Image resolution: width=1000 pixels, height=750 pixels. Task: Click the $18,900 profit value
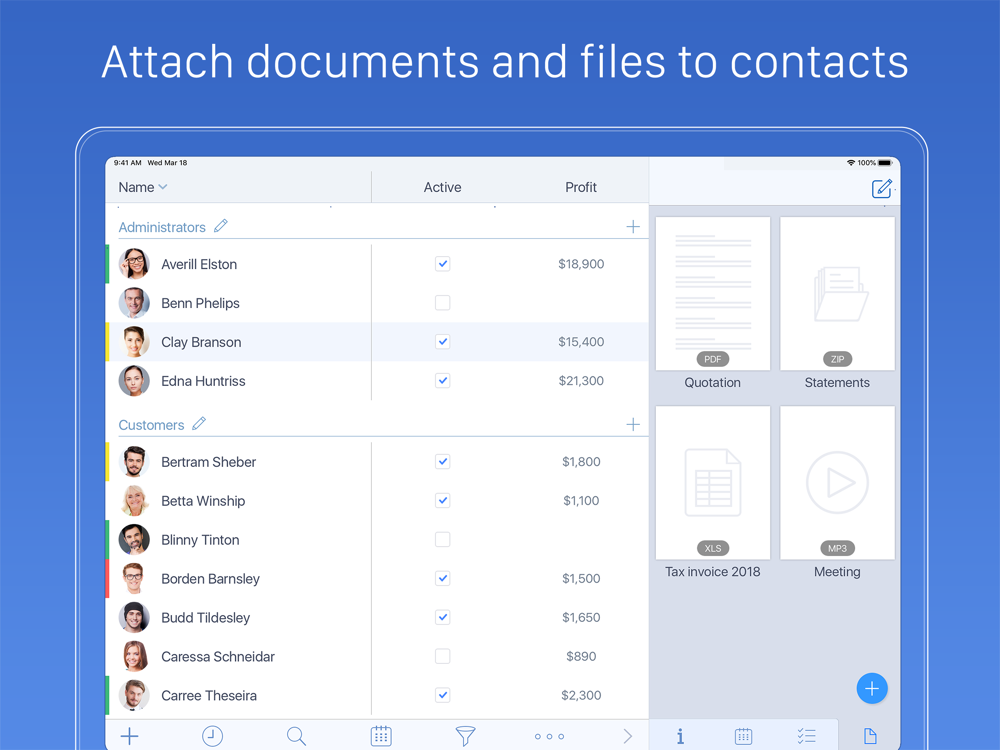coord(581,263)
